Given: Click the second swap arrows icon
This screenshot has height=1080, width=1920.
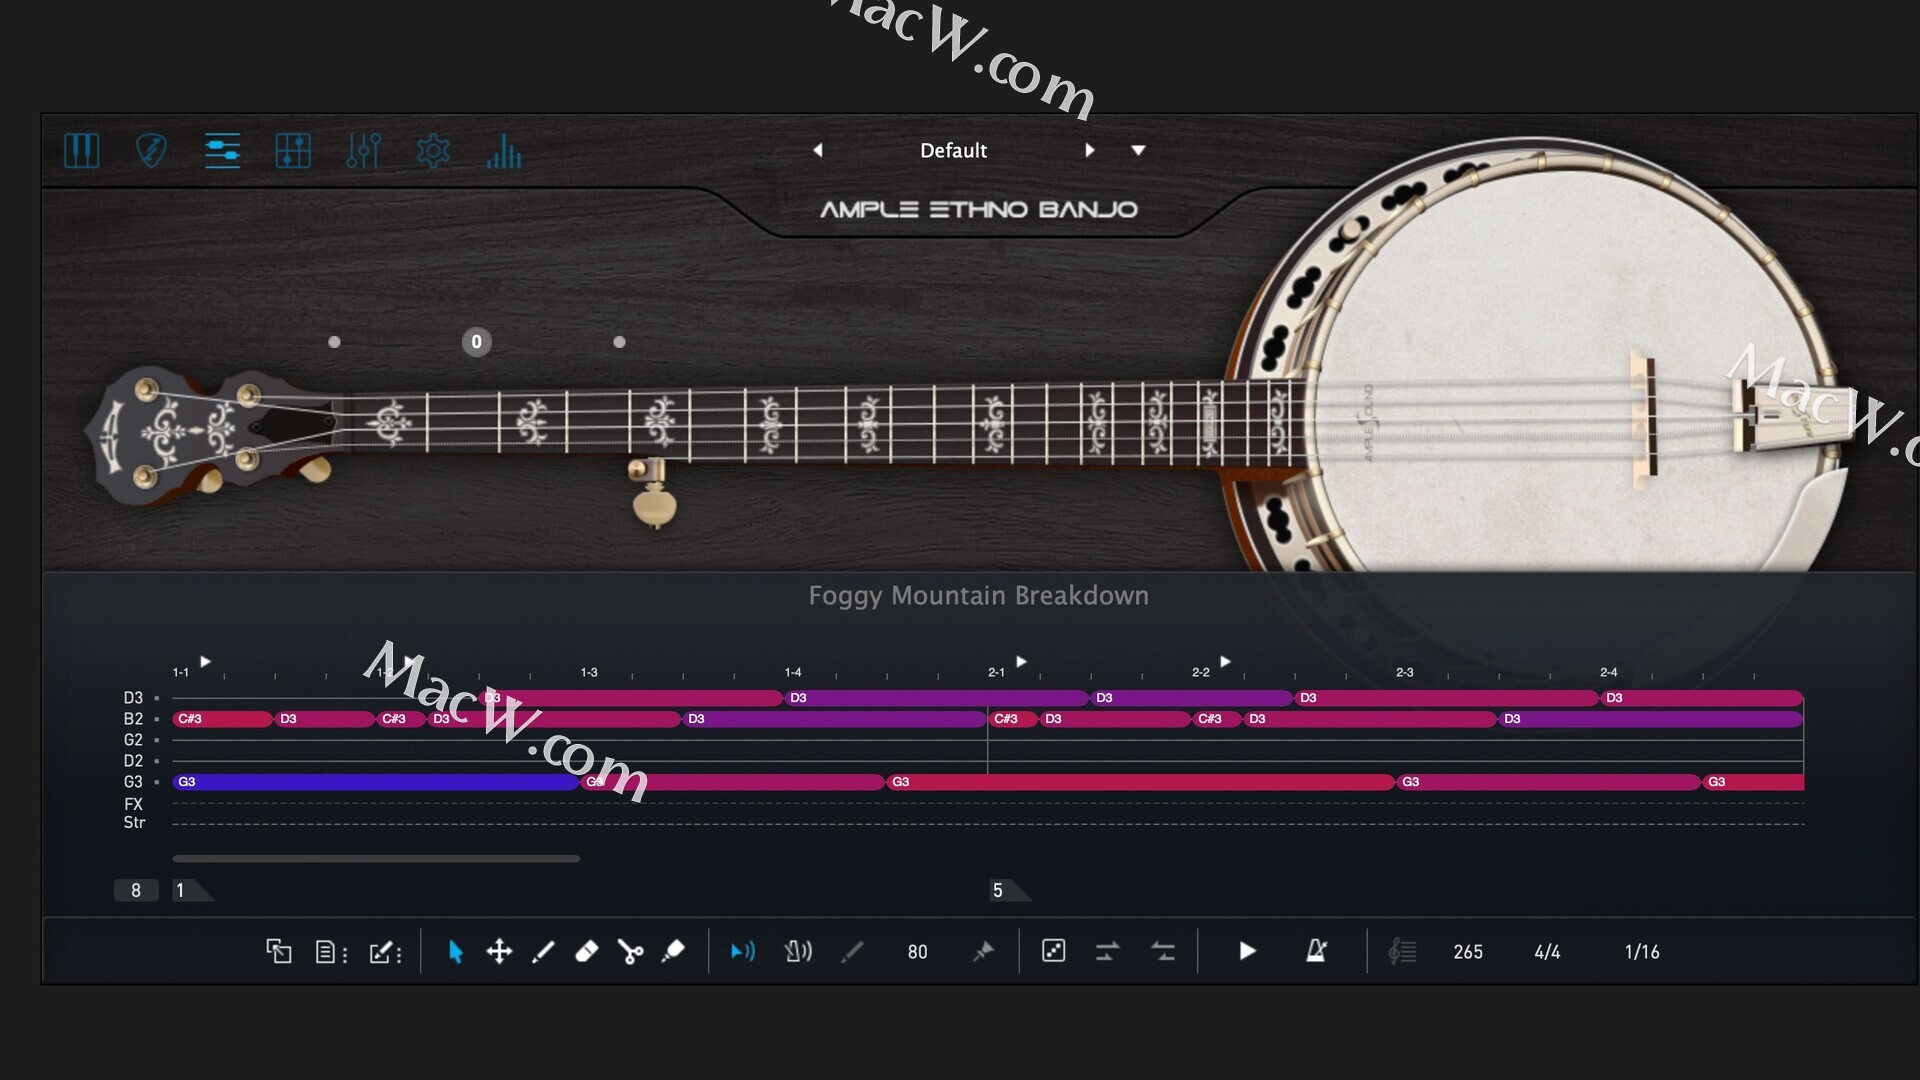Looking at the screenshot, I should click(1163, 951).
